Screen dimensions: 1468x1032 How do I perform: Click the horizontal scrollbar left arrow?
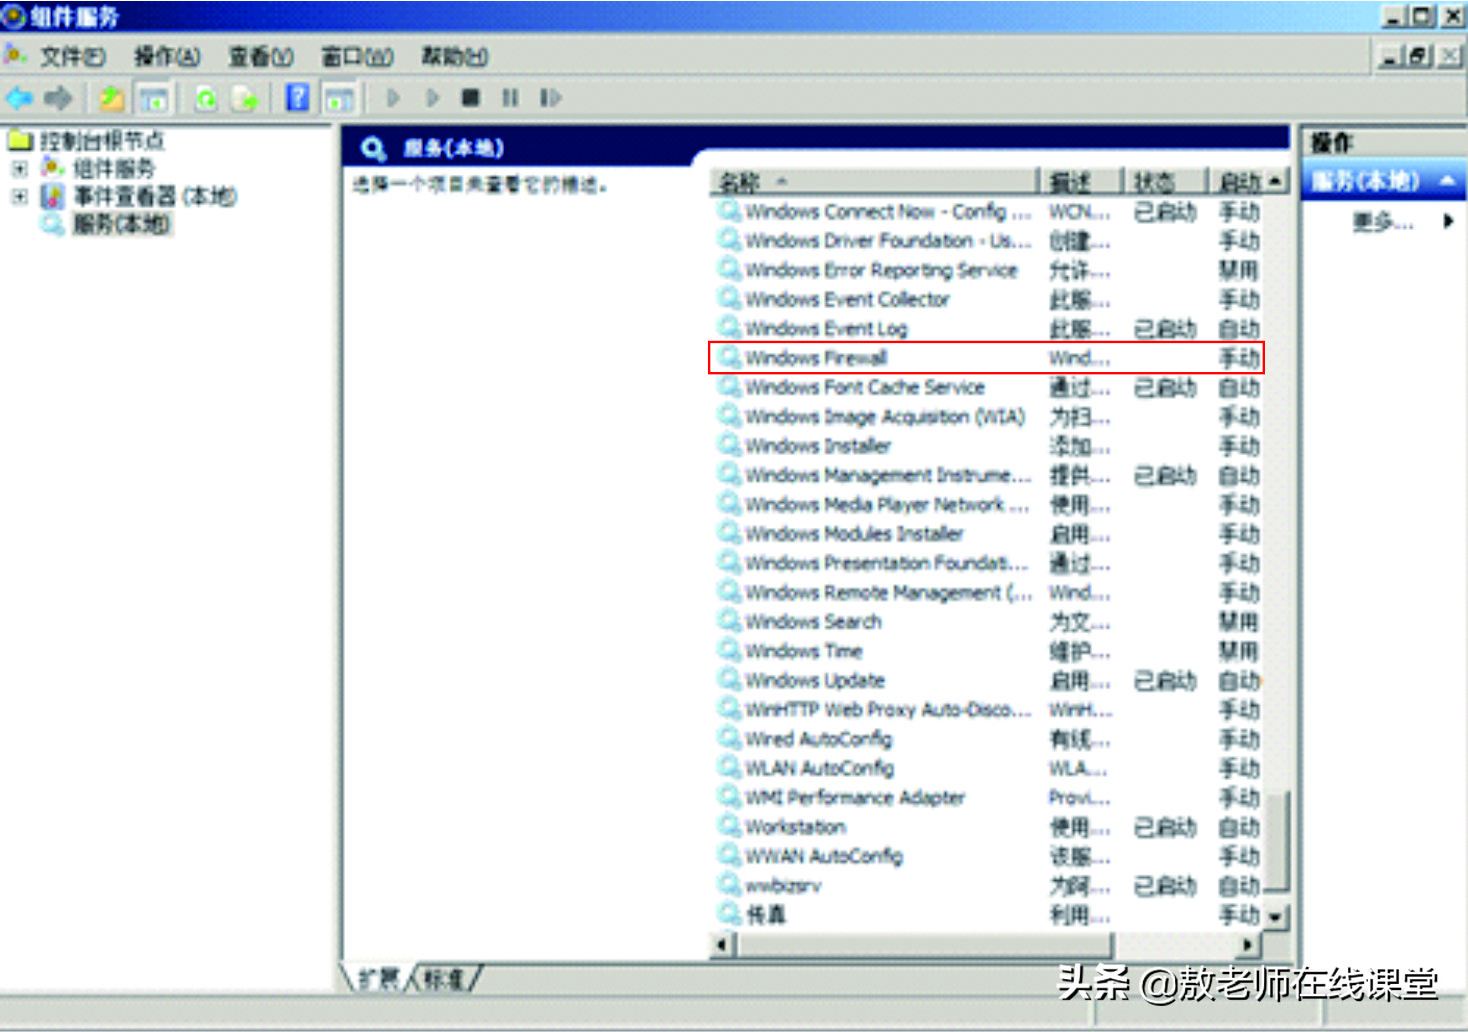[722, 944]
